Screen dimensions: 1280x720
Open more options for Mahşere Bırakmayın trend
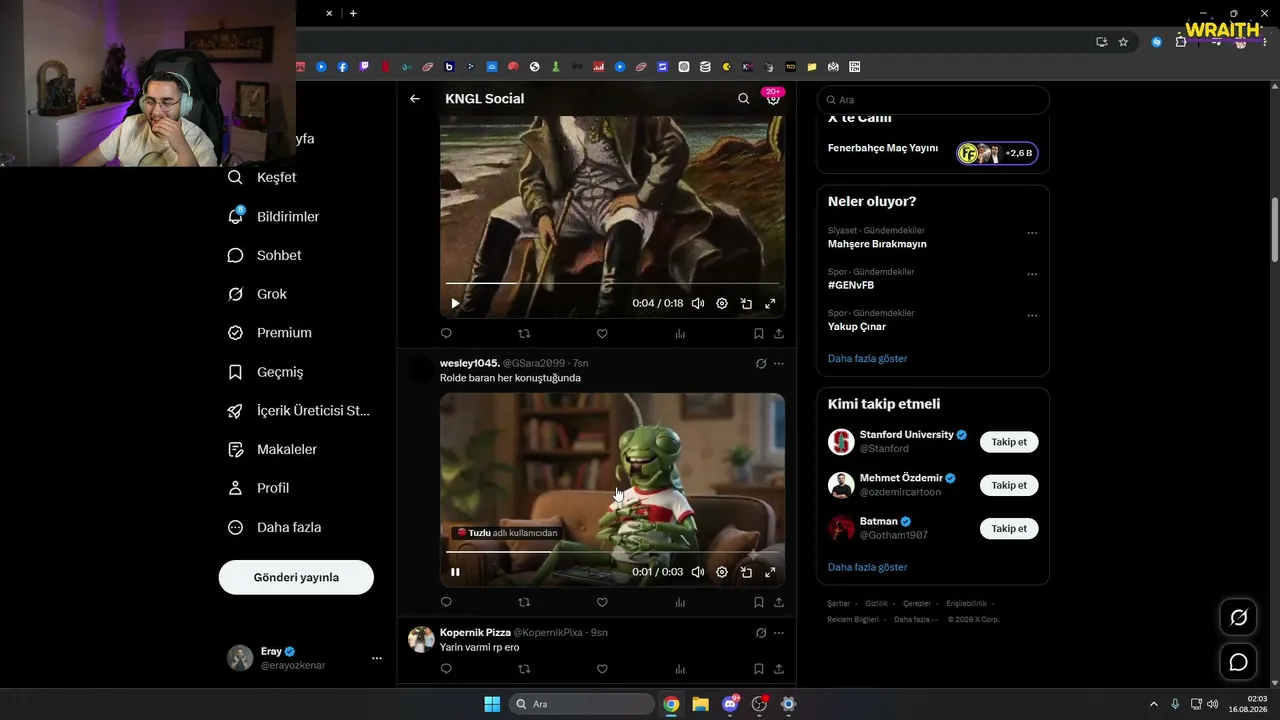tap(1032, 233)
